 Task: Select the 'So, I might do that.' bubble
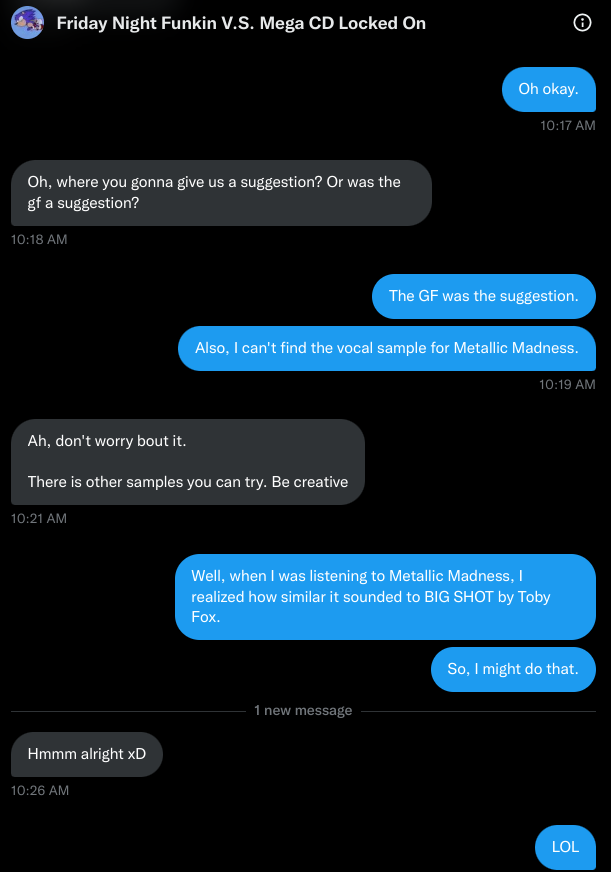[513, 669]
